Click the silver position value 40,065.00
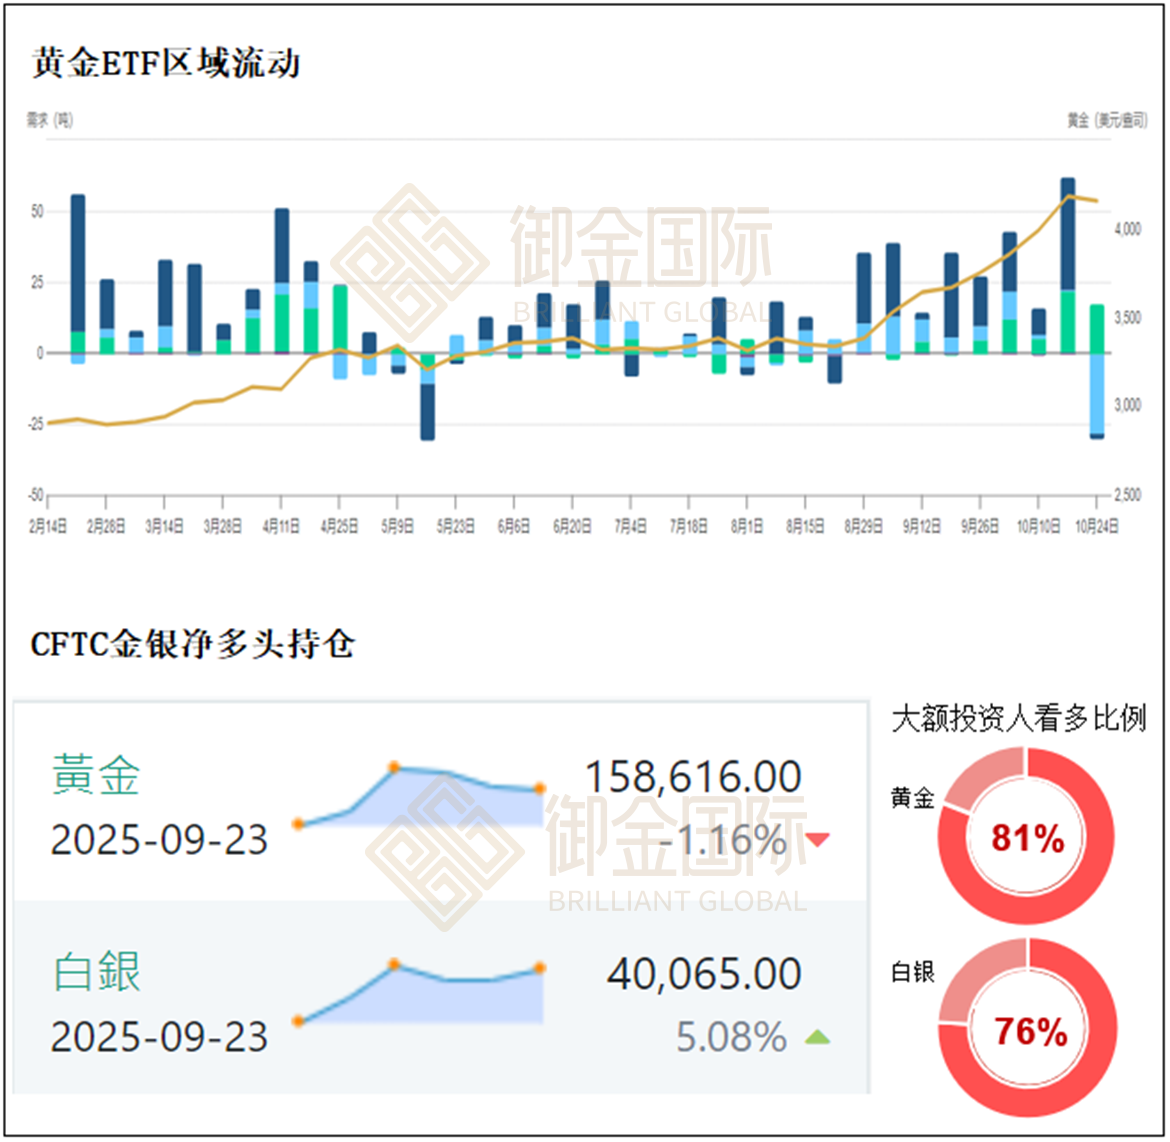 point(704,974)
